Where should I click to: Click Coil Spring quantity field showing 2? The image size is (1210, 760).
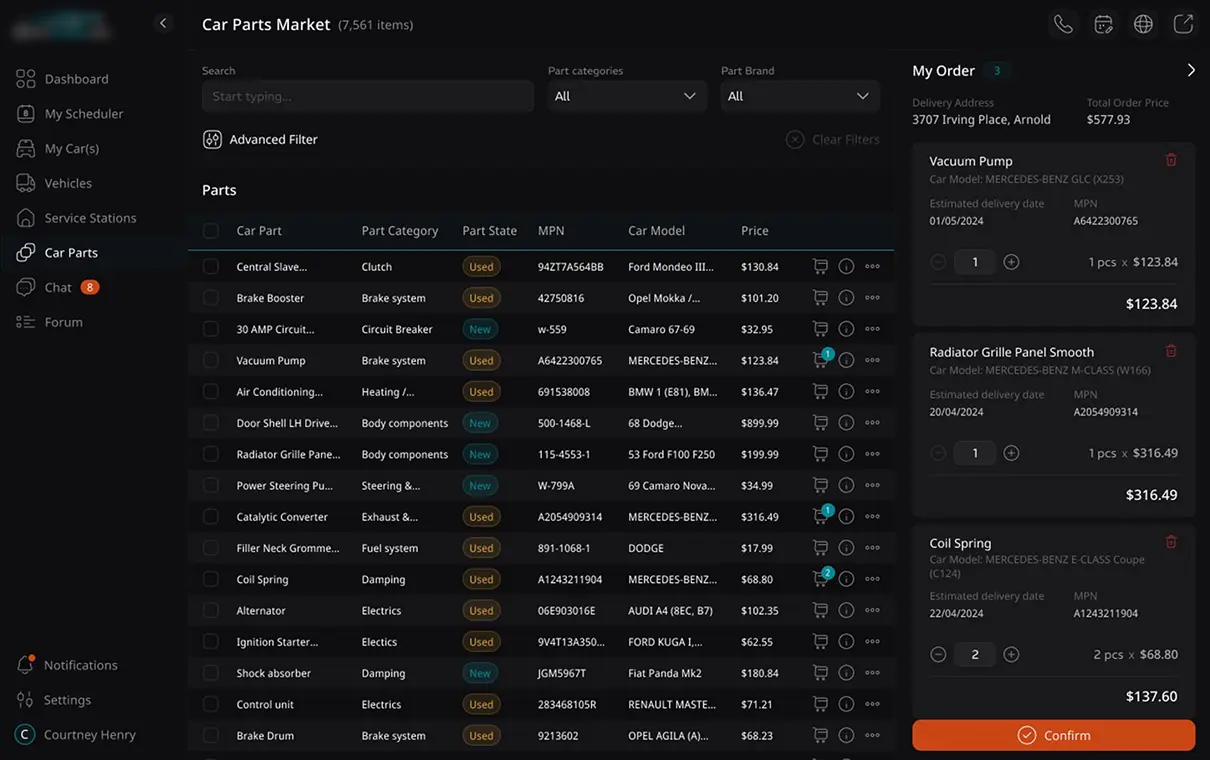coord(975,654)
